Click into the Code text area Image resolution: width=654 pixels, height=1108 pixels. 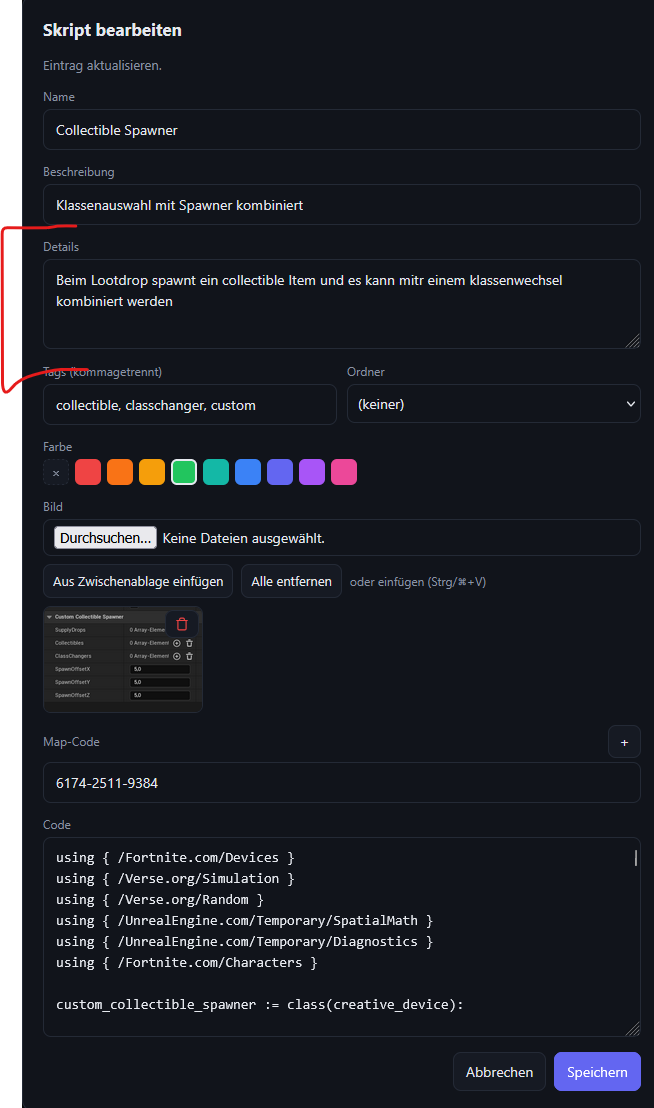[x=342, y=937]
